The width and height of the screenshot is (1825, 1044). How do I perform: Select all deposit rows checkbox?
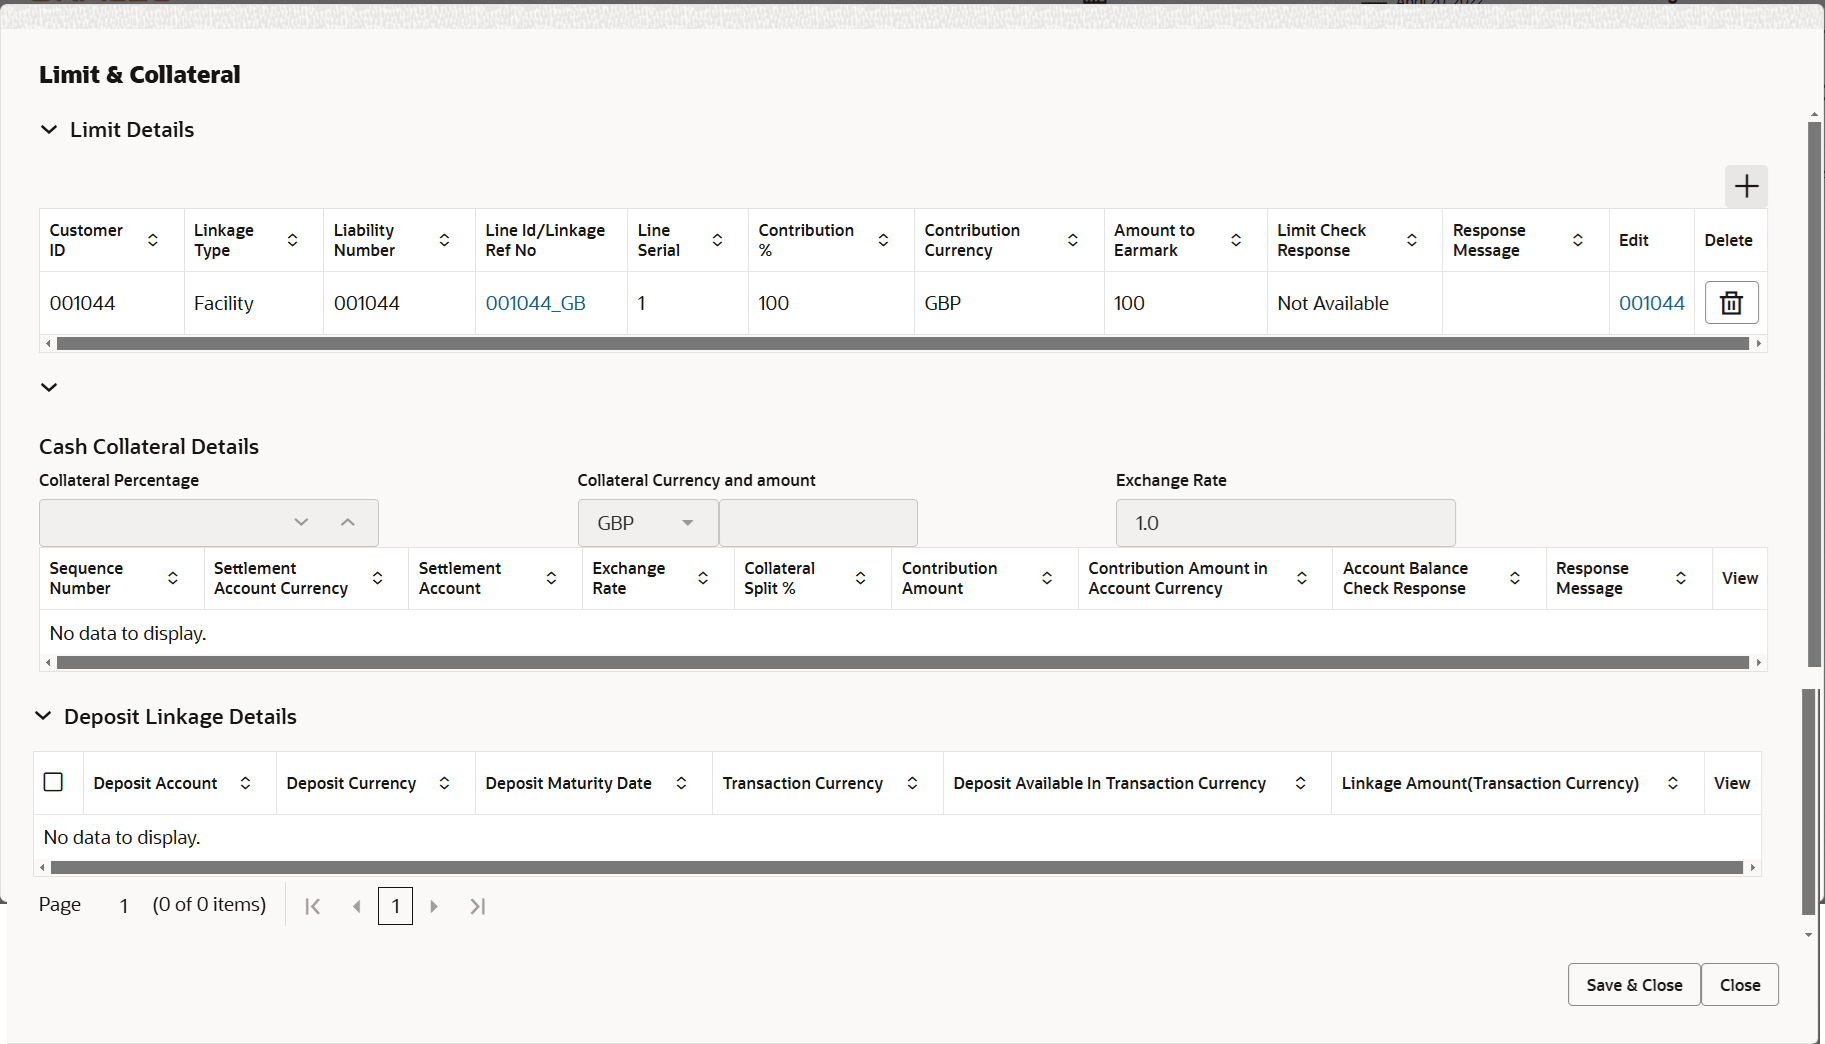pos(54,782)
